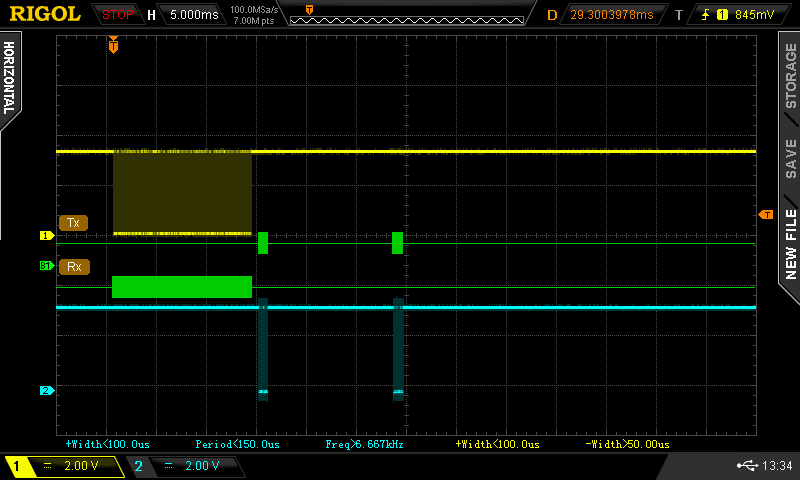
Task: Click the 100.0MSa/s sample rate readout
Action: point(254,9)
